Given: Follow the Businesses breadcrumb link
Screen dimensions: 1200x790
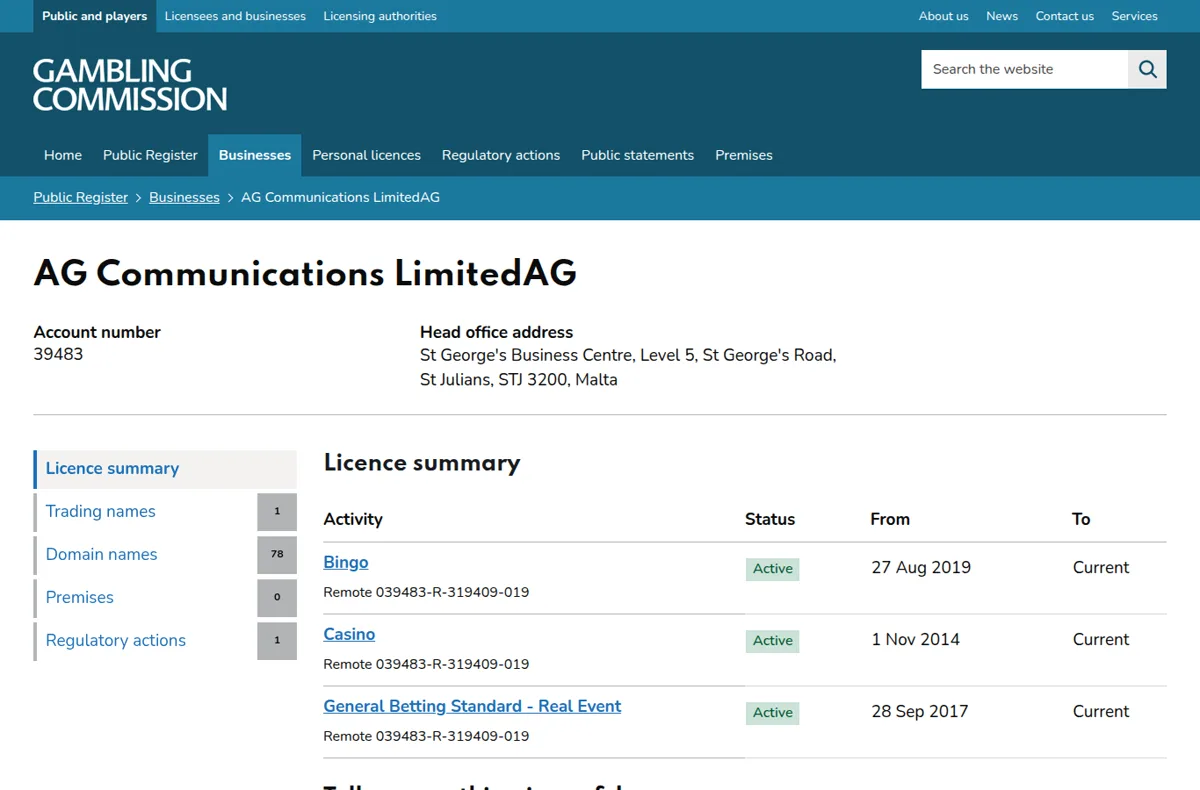Looking at the screenshot, I should pos(184,197).
